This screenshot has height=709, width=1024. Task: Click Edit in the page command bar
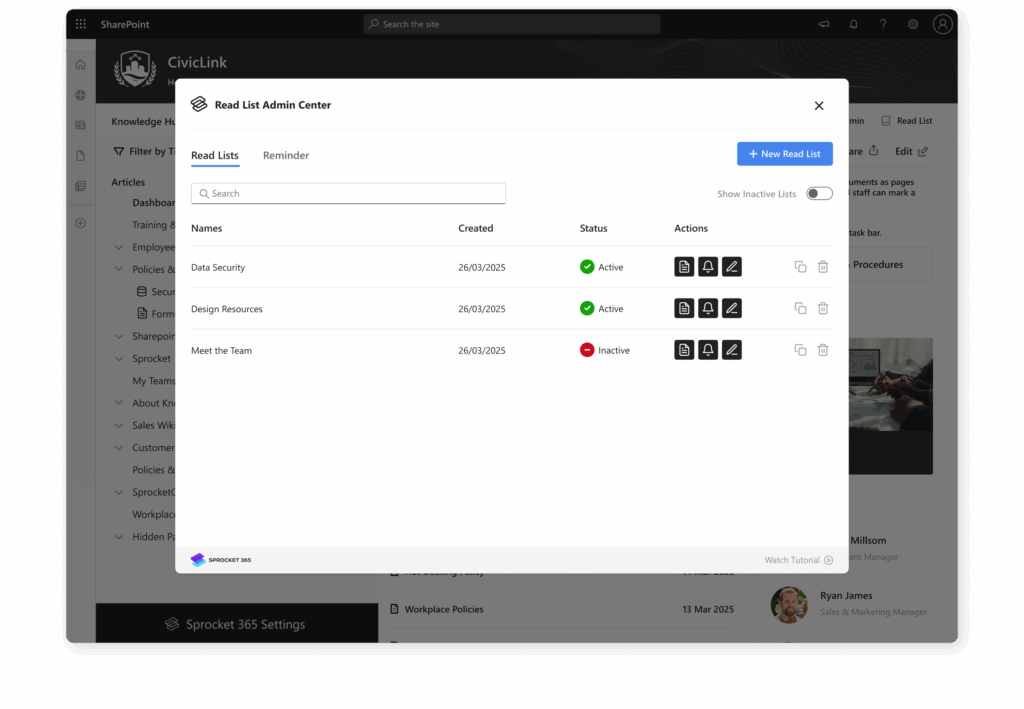[911, 151]
